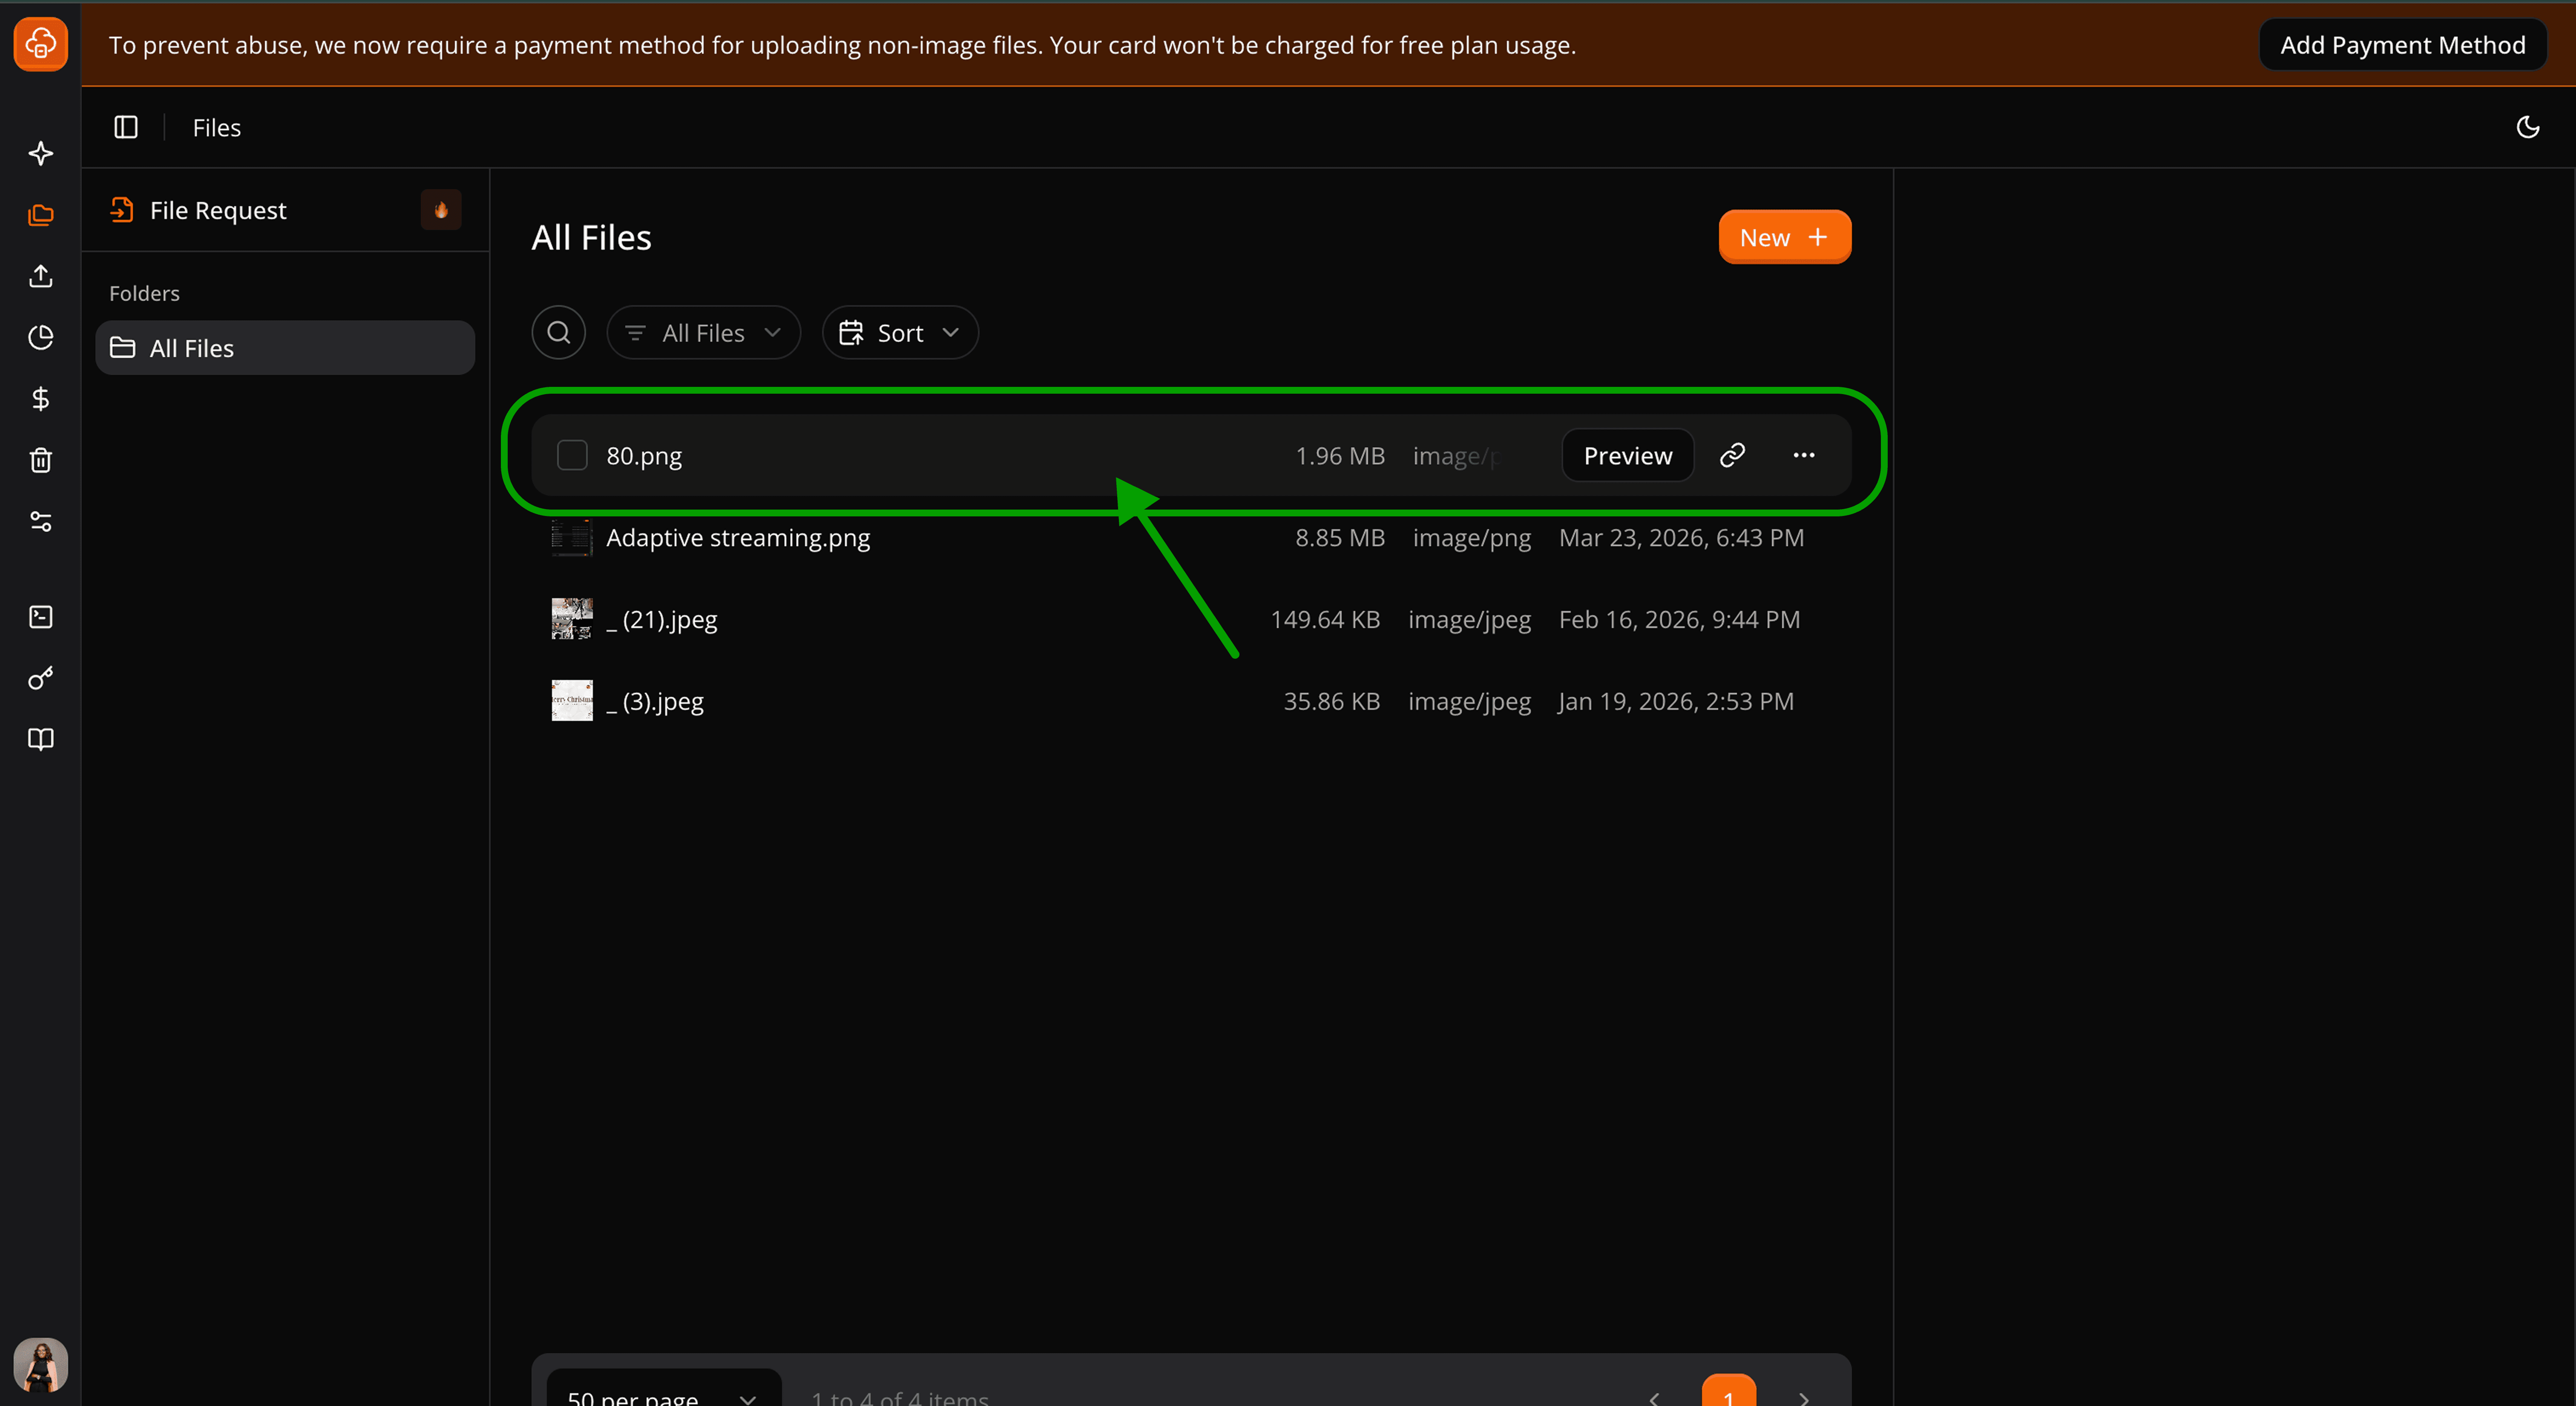
Task: Open the sparkle AI icon in sidebar
Action: [x=40, y=153]
